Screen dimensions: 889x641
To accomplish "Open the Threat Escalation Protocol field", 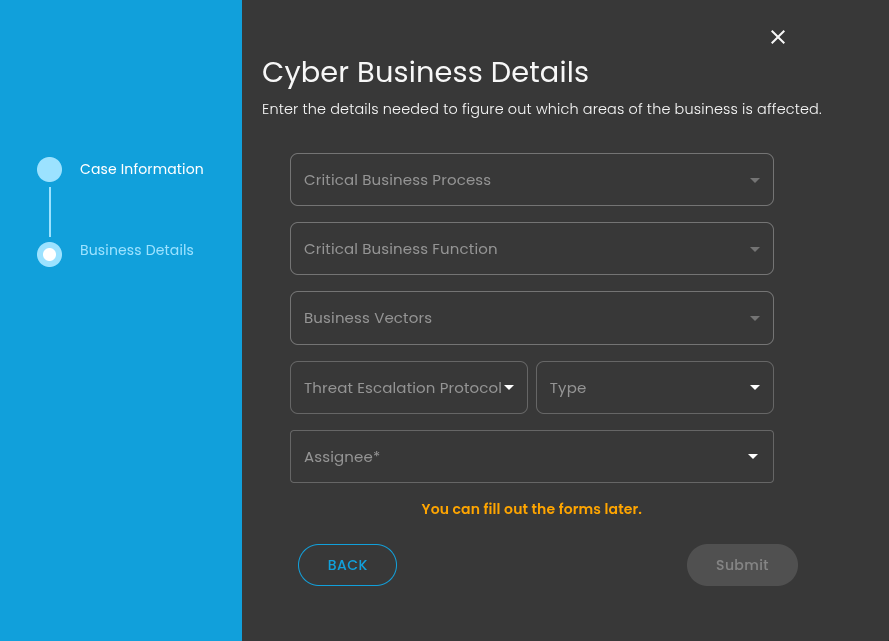I will 400,388.
